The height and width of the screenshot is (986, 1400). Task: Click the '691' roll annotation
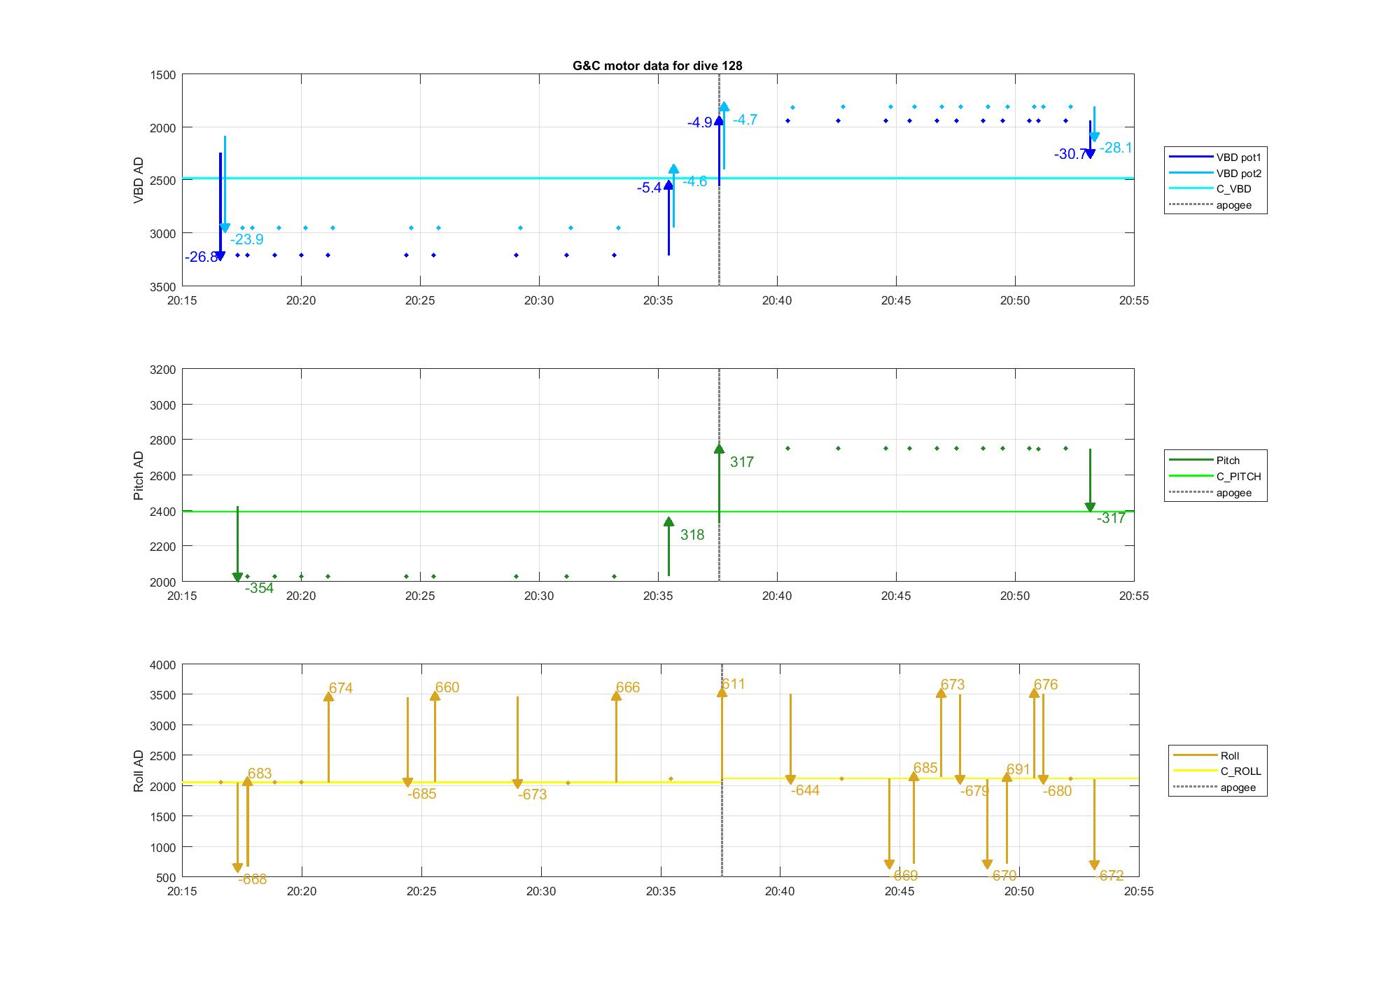coord(1018,770)
